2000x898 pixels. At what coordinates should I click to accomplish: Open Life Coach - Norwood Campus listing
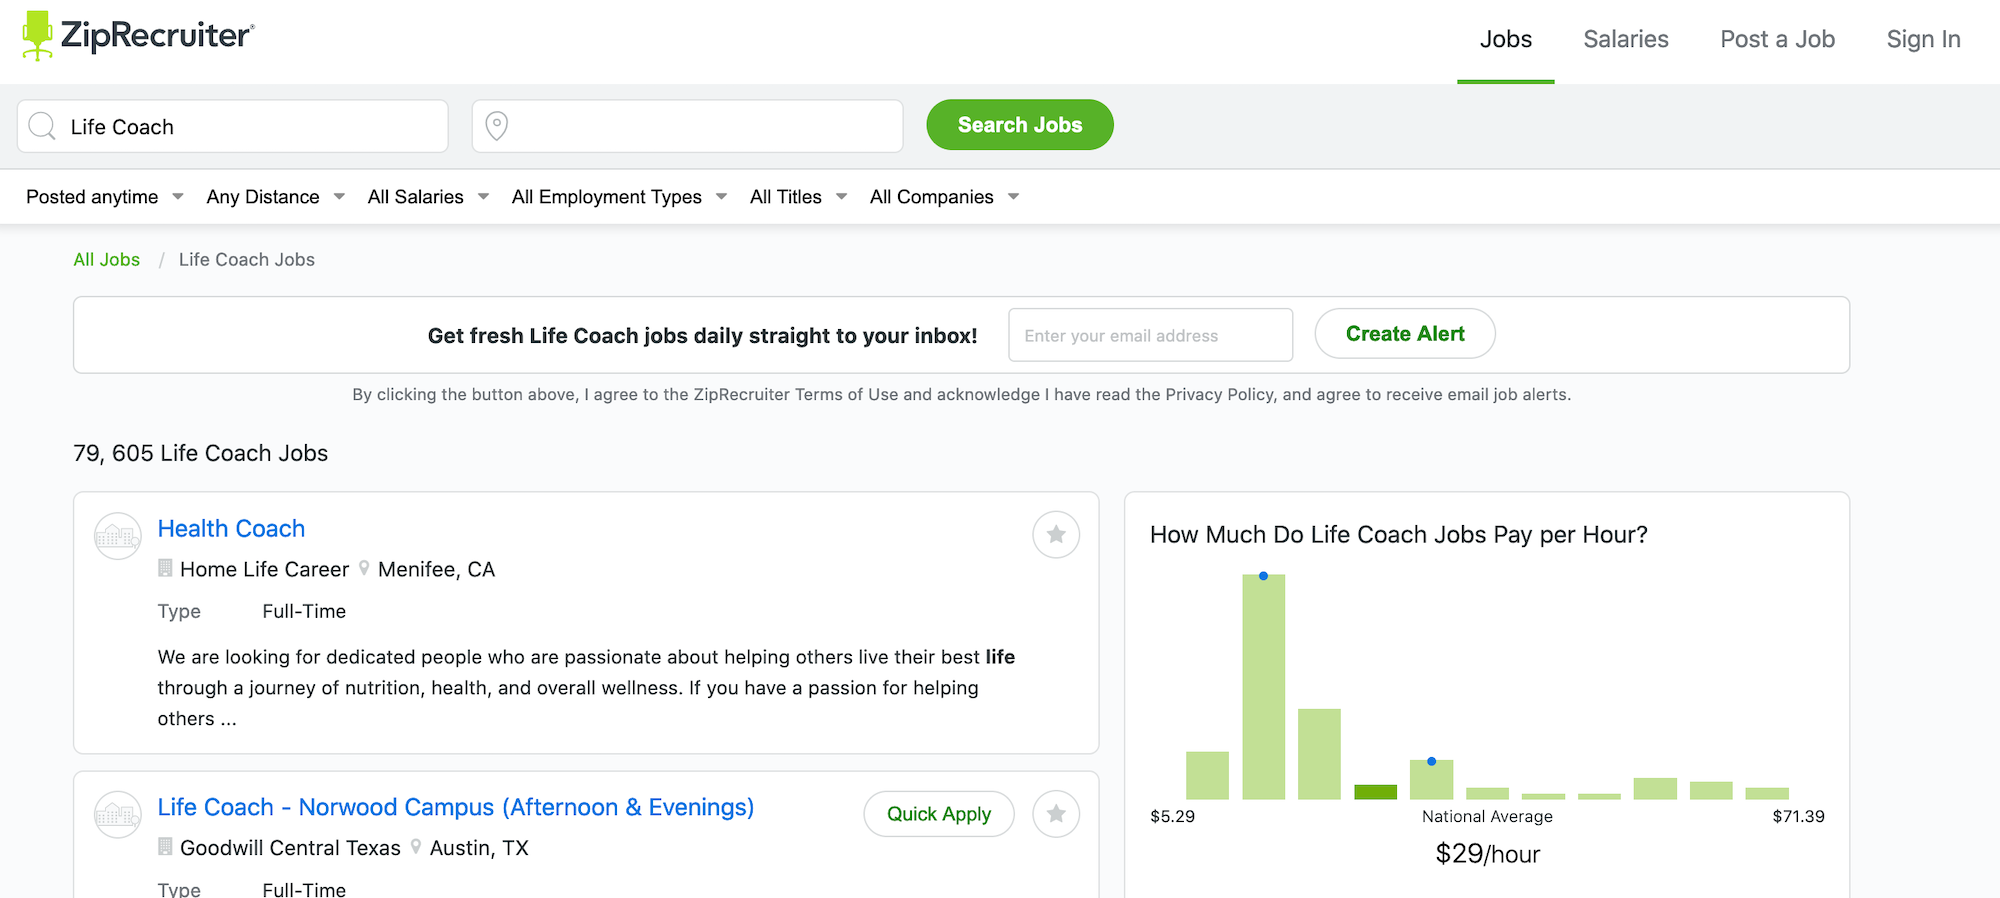(x=456, y=807)
